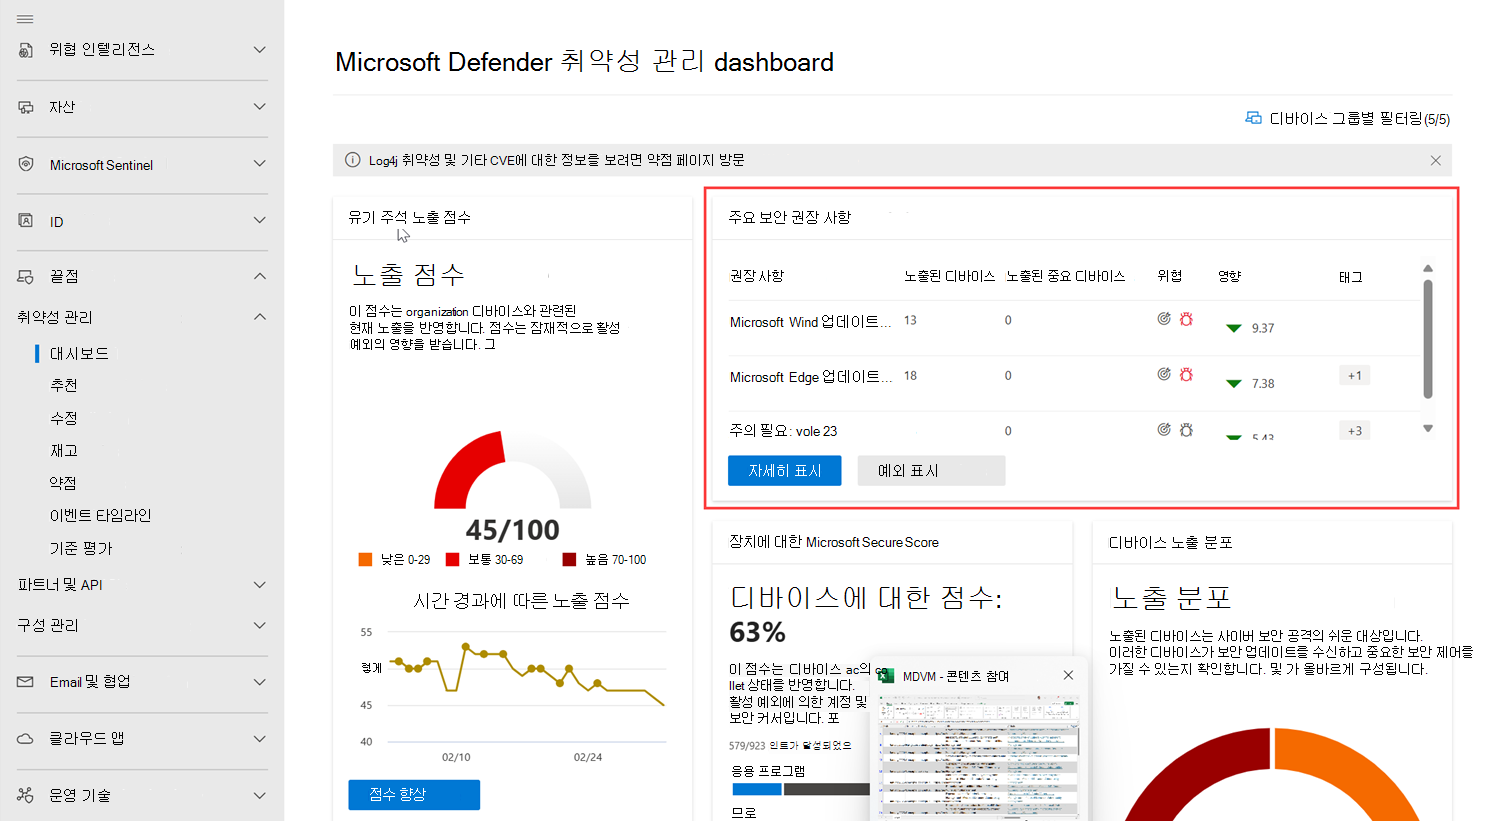Click red bug icon in Microsoft Wind row

[1186, 319]
